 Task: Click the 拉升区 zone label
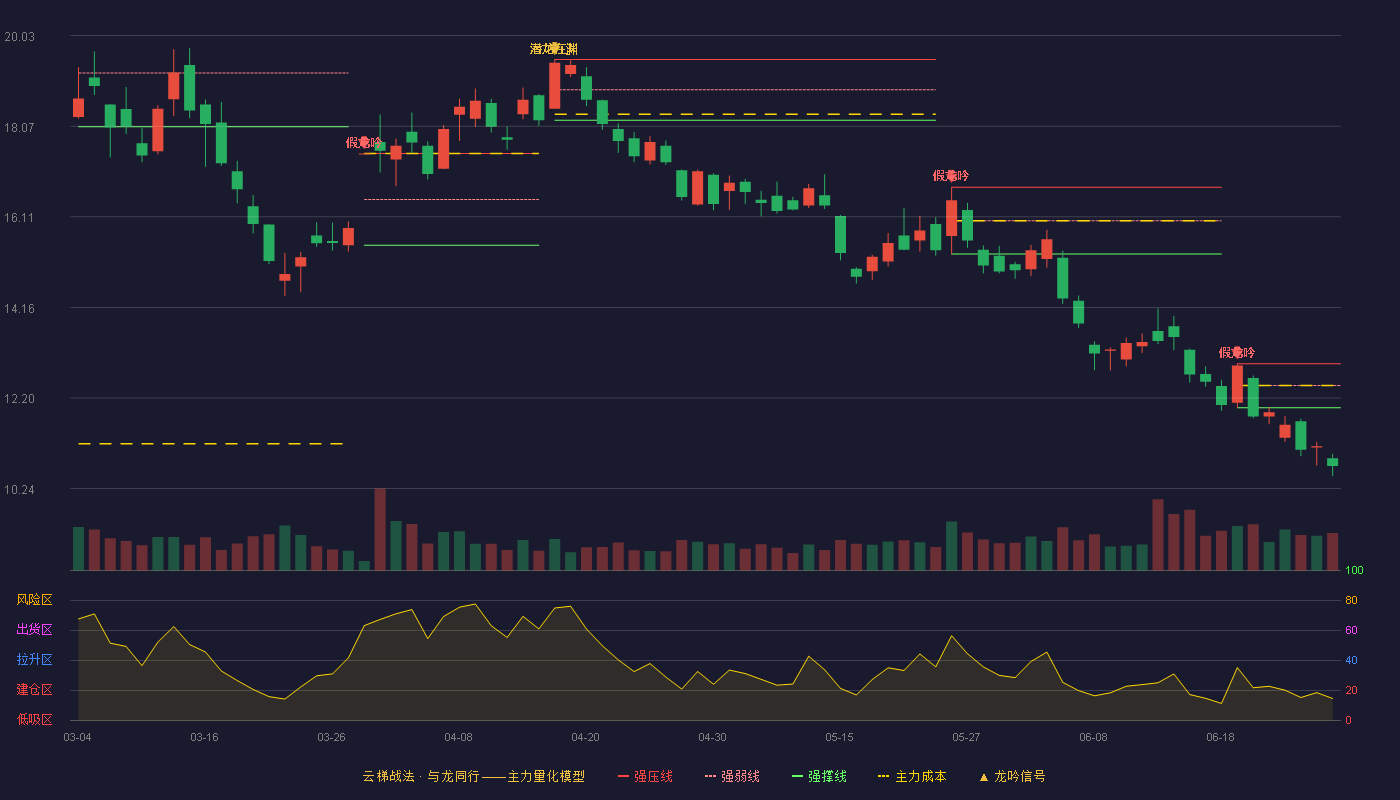tap(34, 660)
